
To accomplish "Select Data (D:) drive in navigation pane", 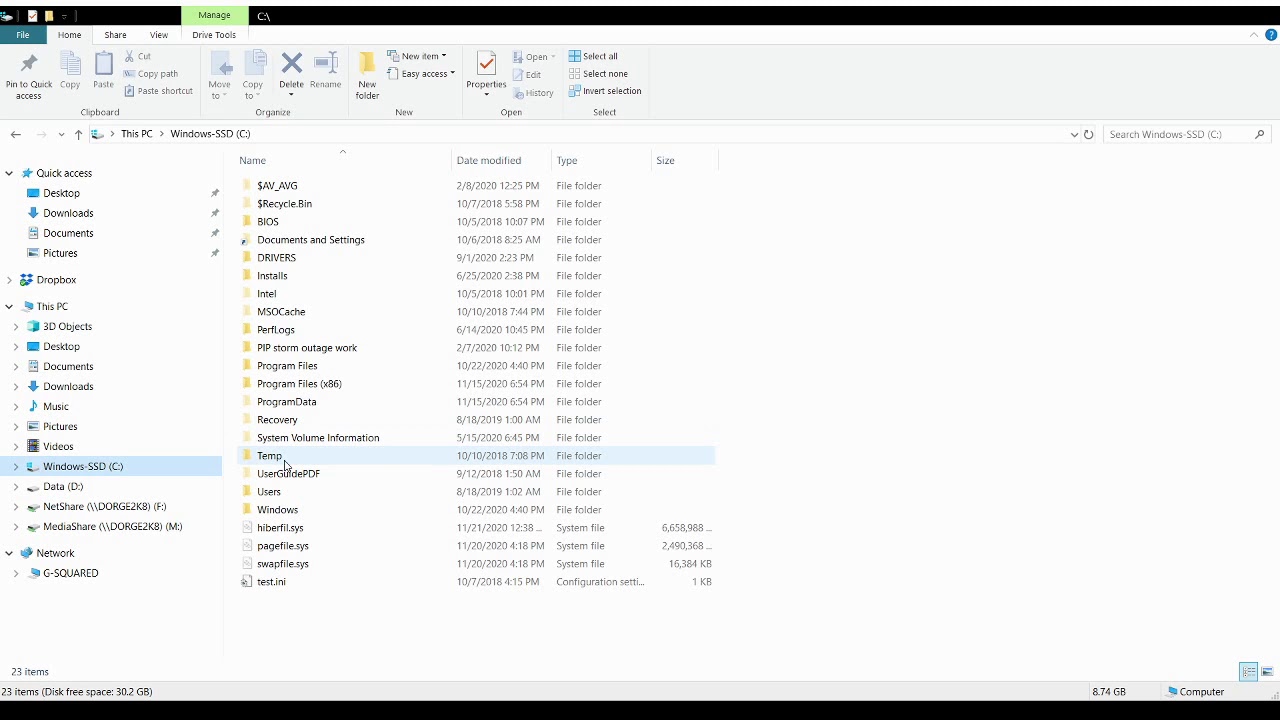I will pyautogui.click(x=63, y=487).
